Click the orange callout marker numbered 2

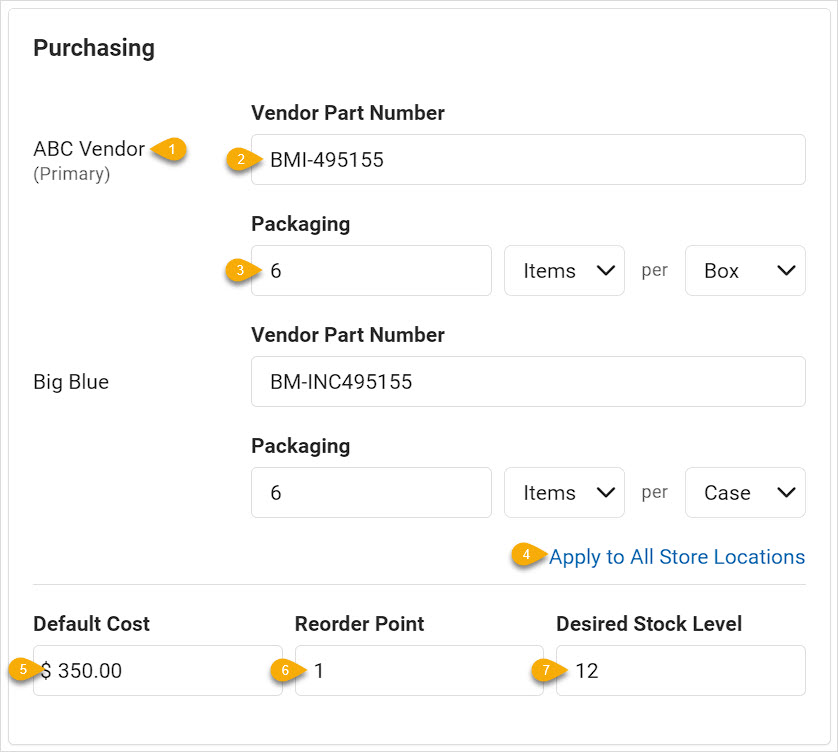pyautogui.click(x=244, y=159)
